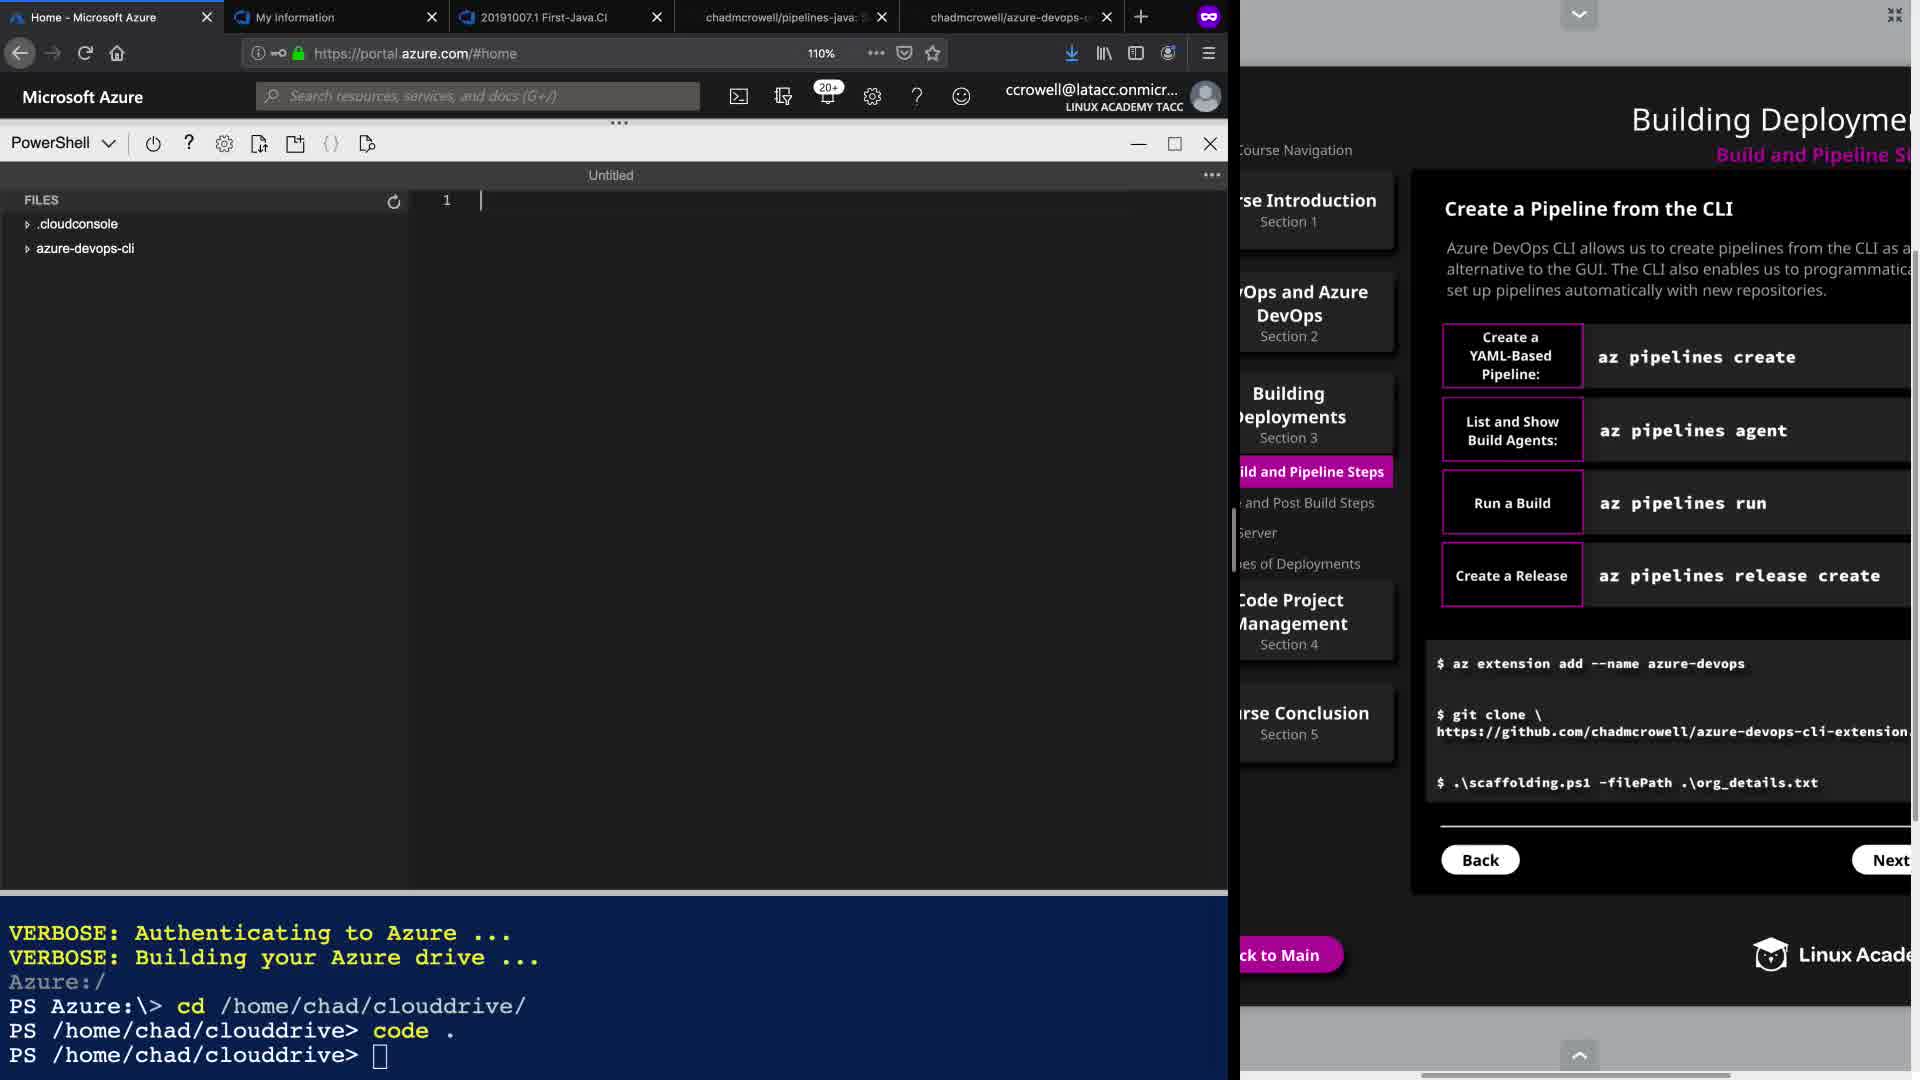The height and width of the screenshot is (1080, 1920).
Task: Select Course Conclusion Section 5 item
Action: [1304, 722]
